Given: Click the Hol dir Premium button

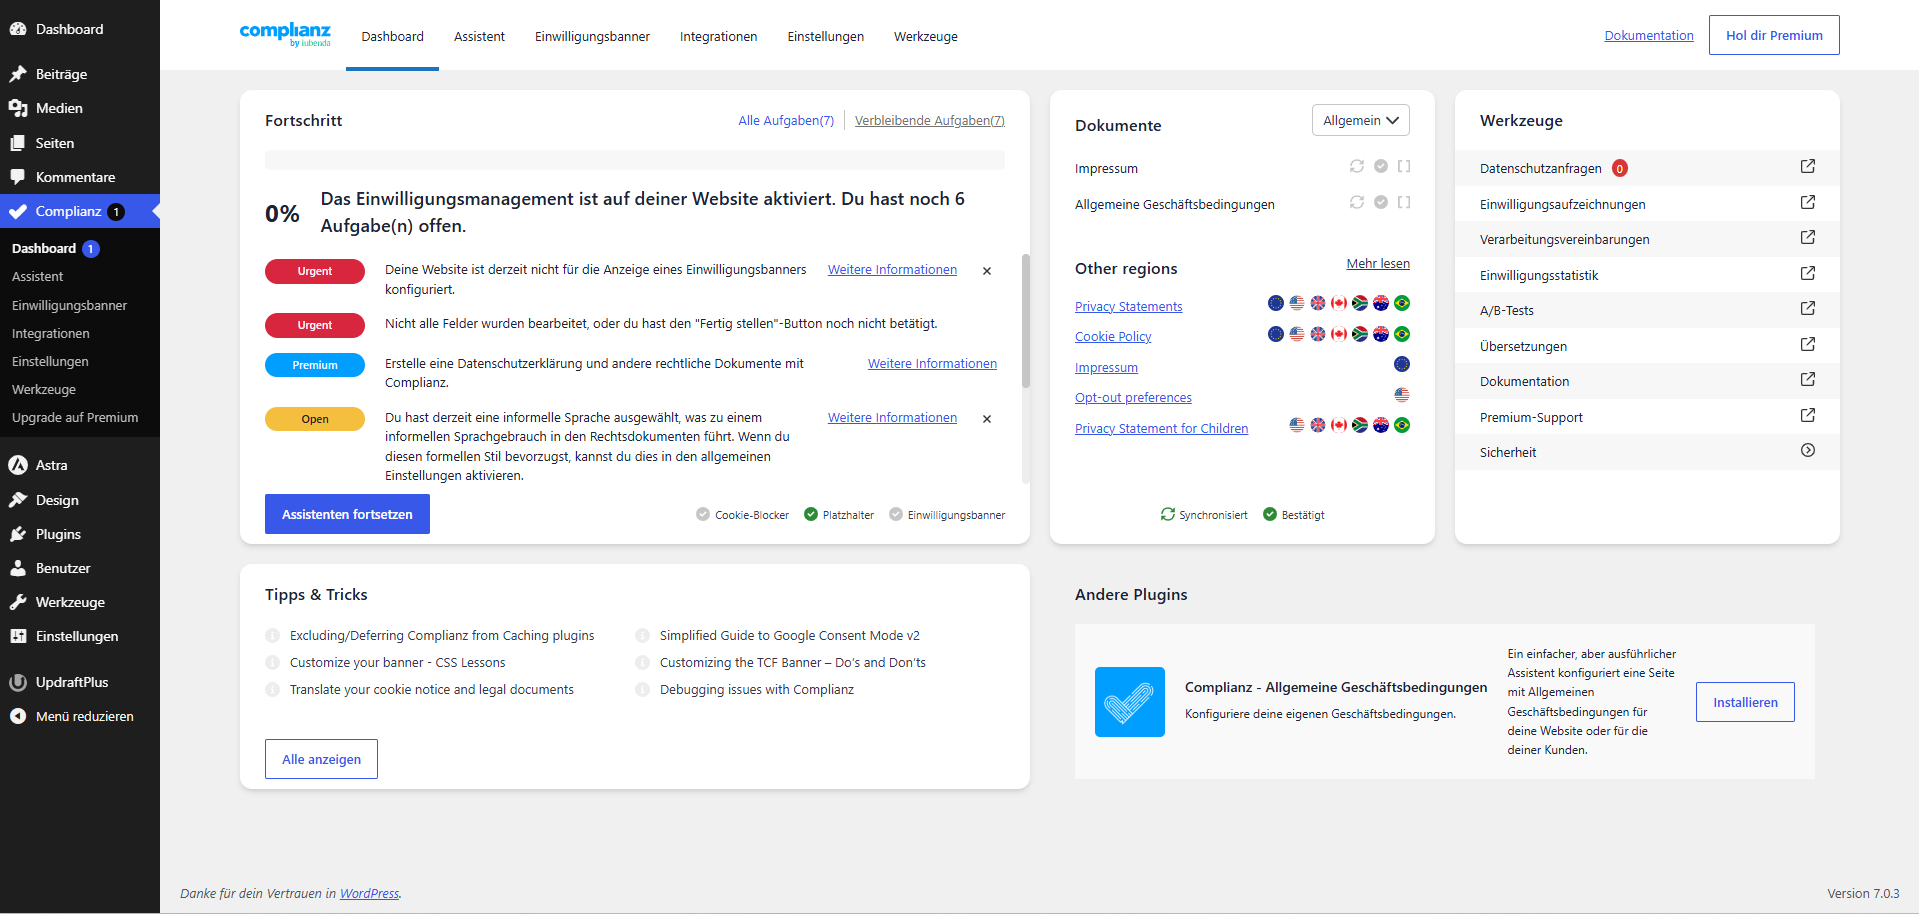Looking at the screenshot, I should tap(1774, 35).
